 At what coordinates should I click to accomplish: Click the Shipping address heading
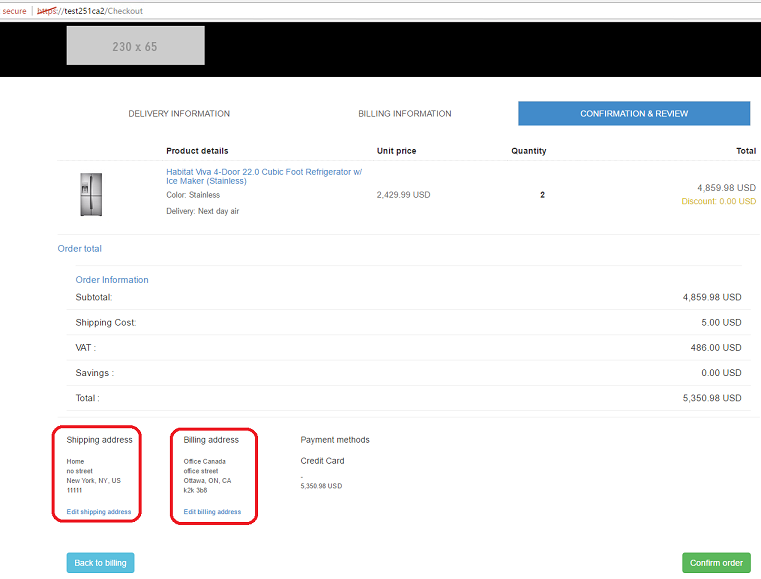click(x=99, y=440)
